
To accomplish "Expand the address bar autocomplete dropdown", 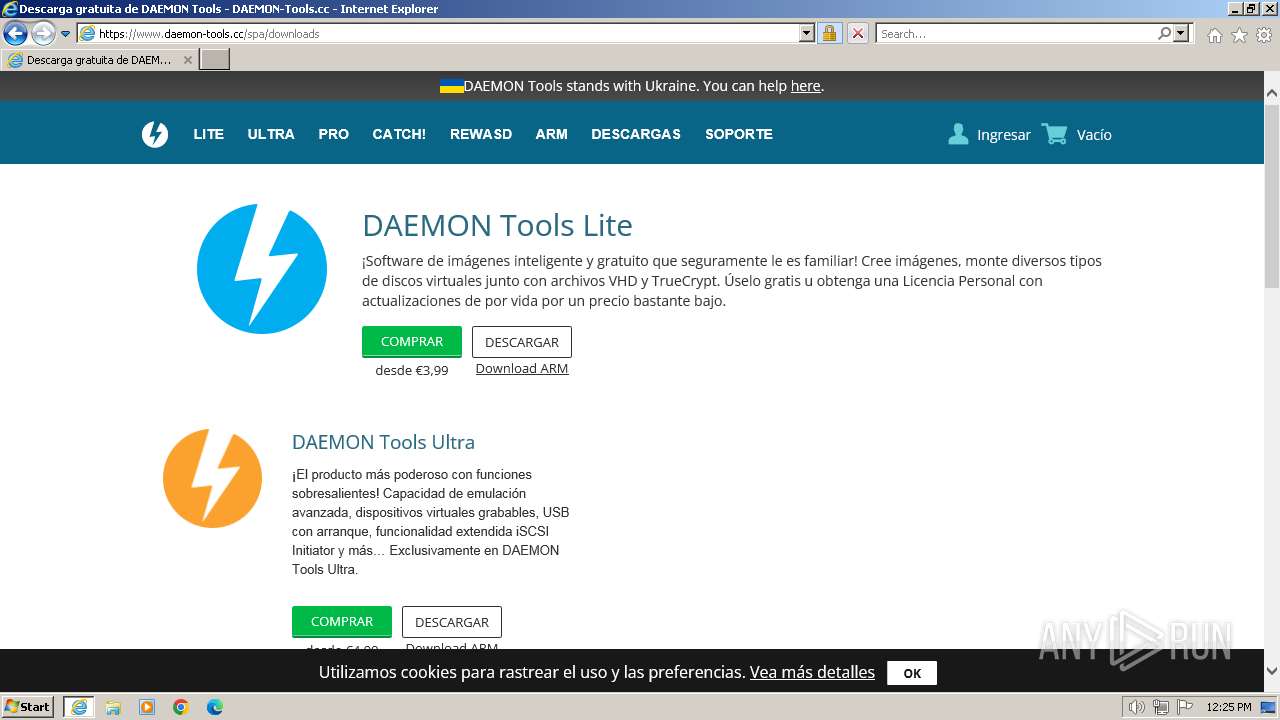I will tap(807, 33).
